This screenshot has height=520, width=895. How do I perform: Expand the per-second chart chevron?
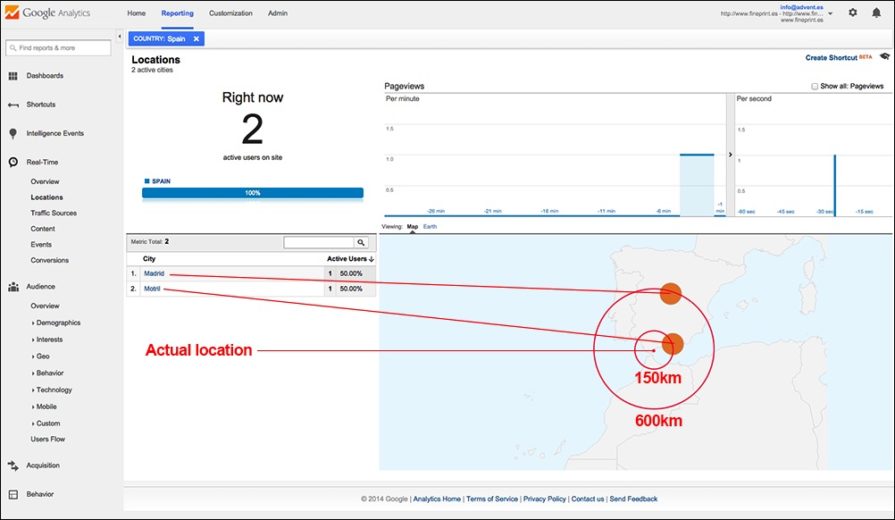pyautogui.click(x=730, y=155)
